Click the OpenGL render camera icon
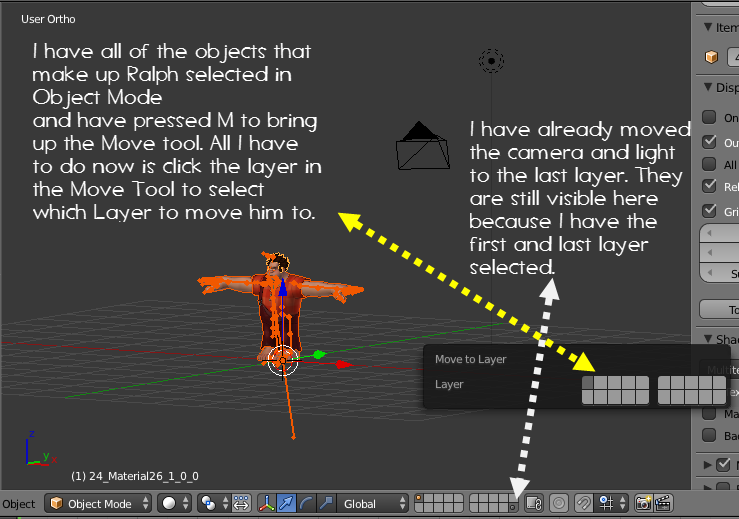The image size is (739, 519). pyautogui.click(x=643, y=503)
